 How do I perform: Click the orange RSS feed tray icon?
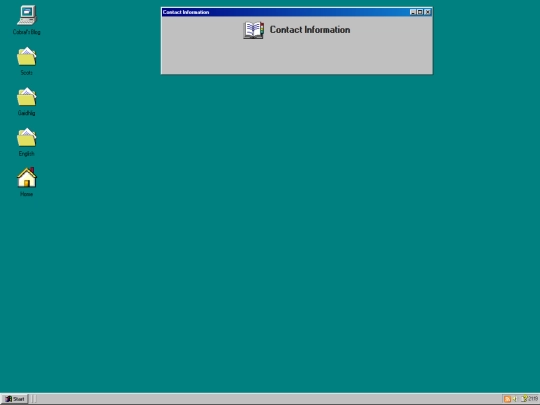click(507, 399)
